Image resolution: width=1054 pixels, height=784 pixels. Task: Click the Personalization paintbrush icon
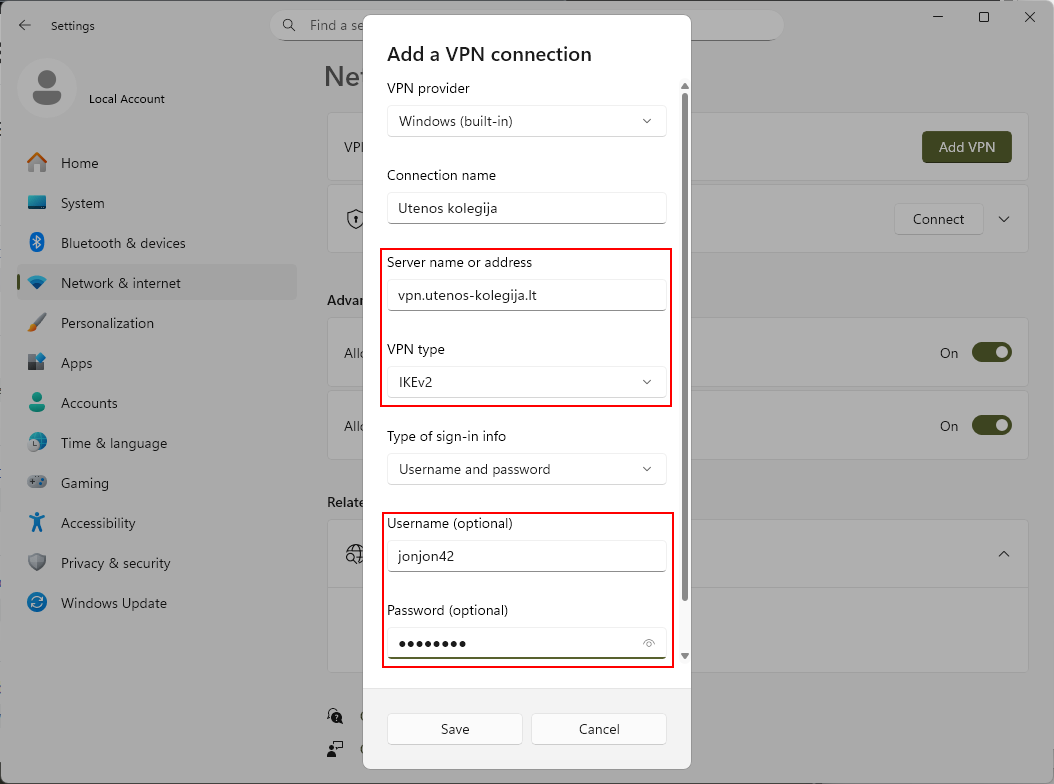37,323
